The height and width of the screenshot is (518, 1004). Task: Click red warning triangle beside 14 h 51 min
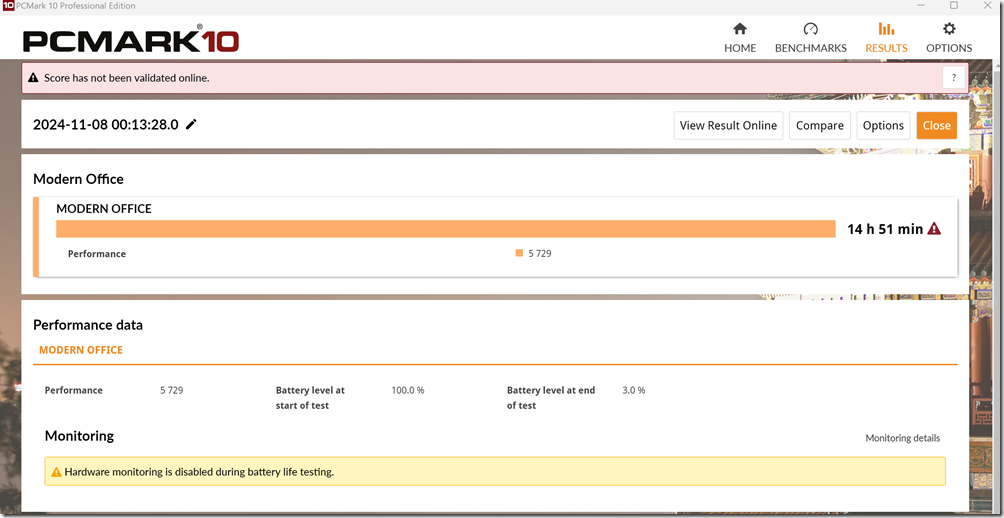[934, 229]
